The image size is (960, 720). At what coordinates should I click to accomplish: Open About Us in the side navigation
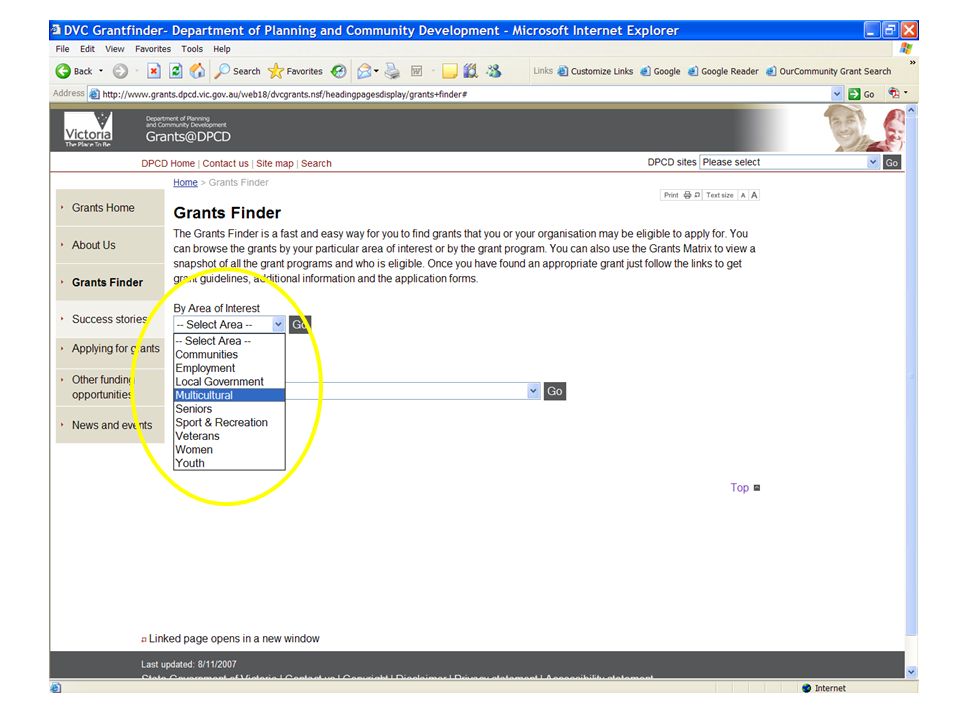(x=94, y=245)
